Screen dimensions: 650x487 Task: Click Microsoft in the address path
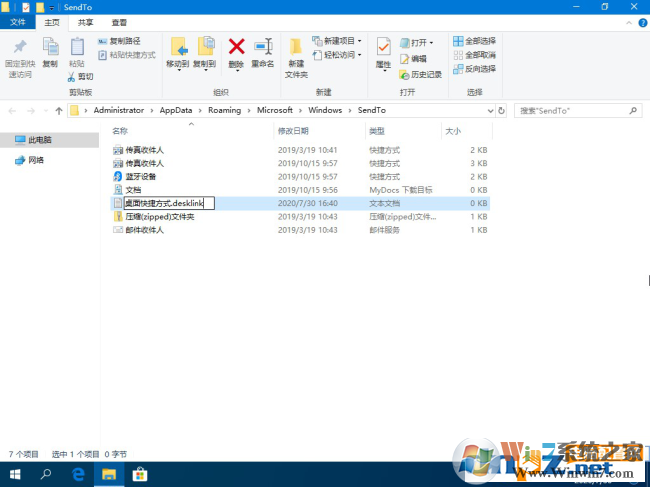point(275,110)
